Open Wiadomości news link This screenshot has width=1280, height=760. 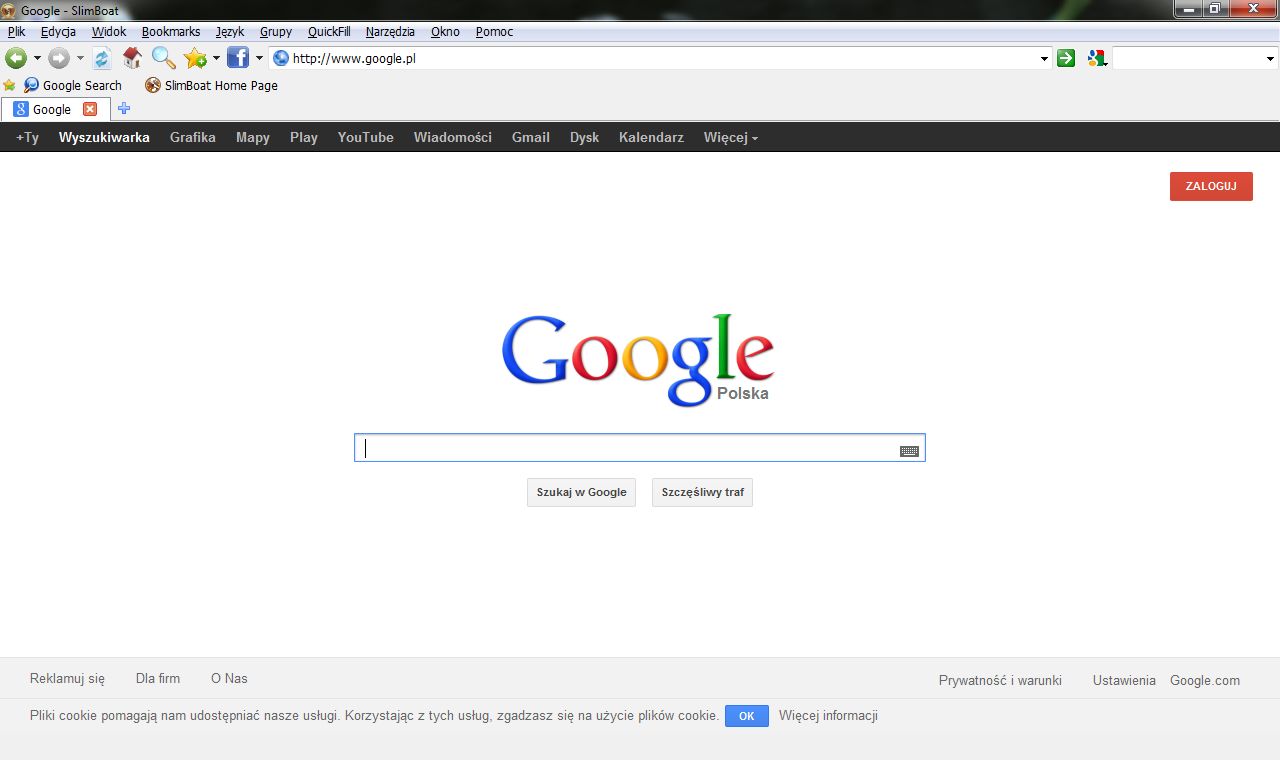(453, 137)
